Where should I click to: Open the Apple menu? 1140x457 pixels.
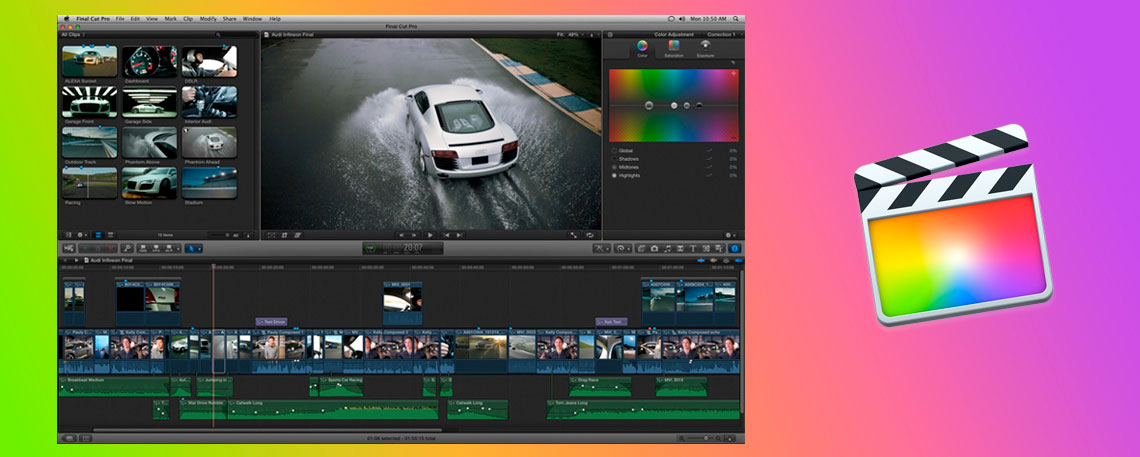(x=67, y=18)
